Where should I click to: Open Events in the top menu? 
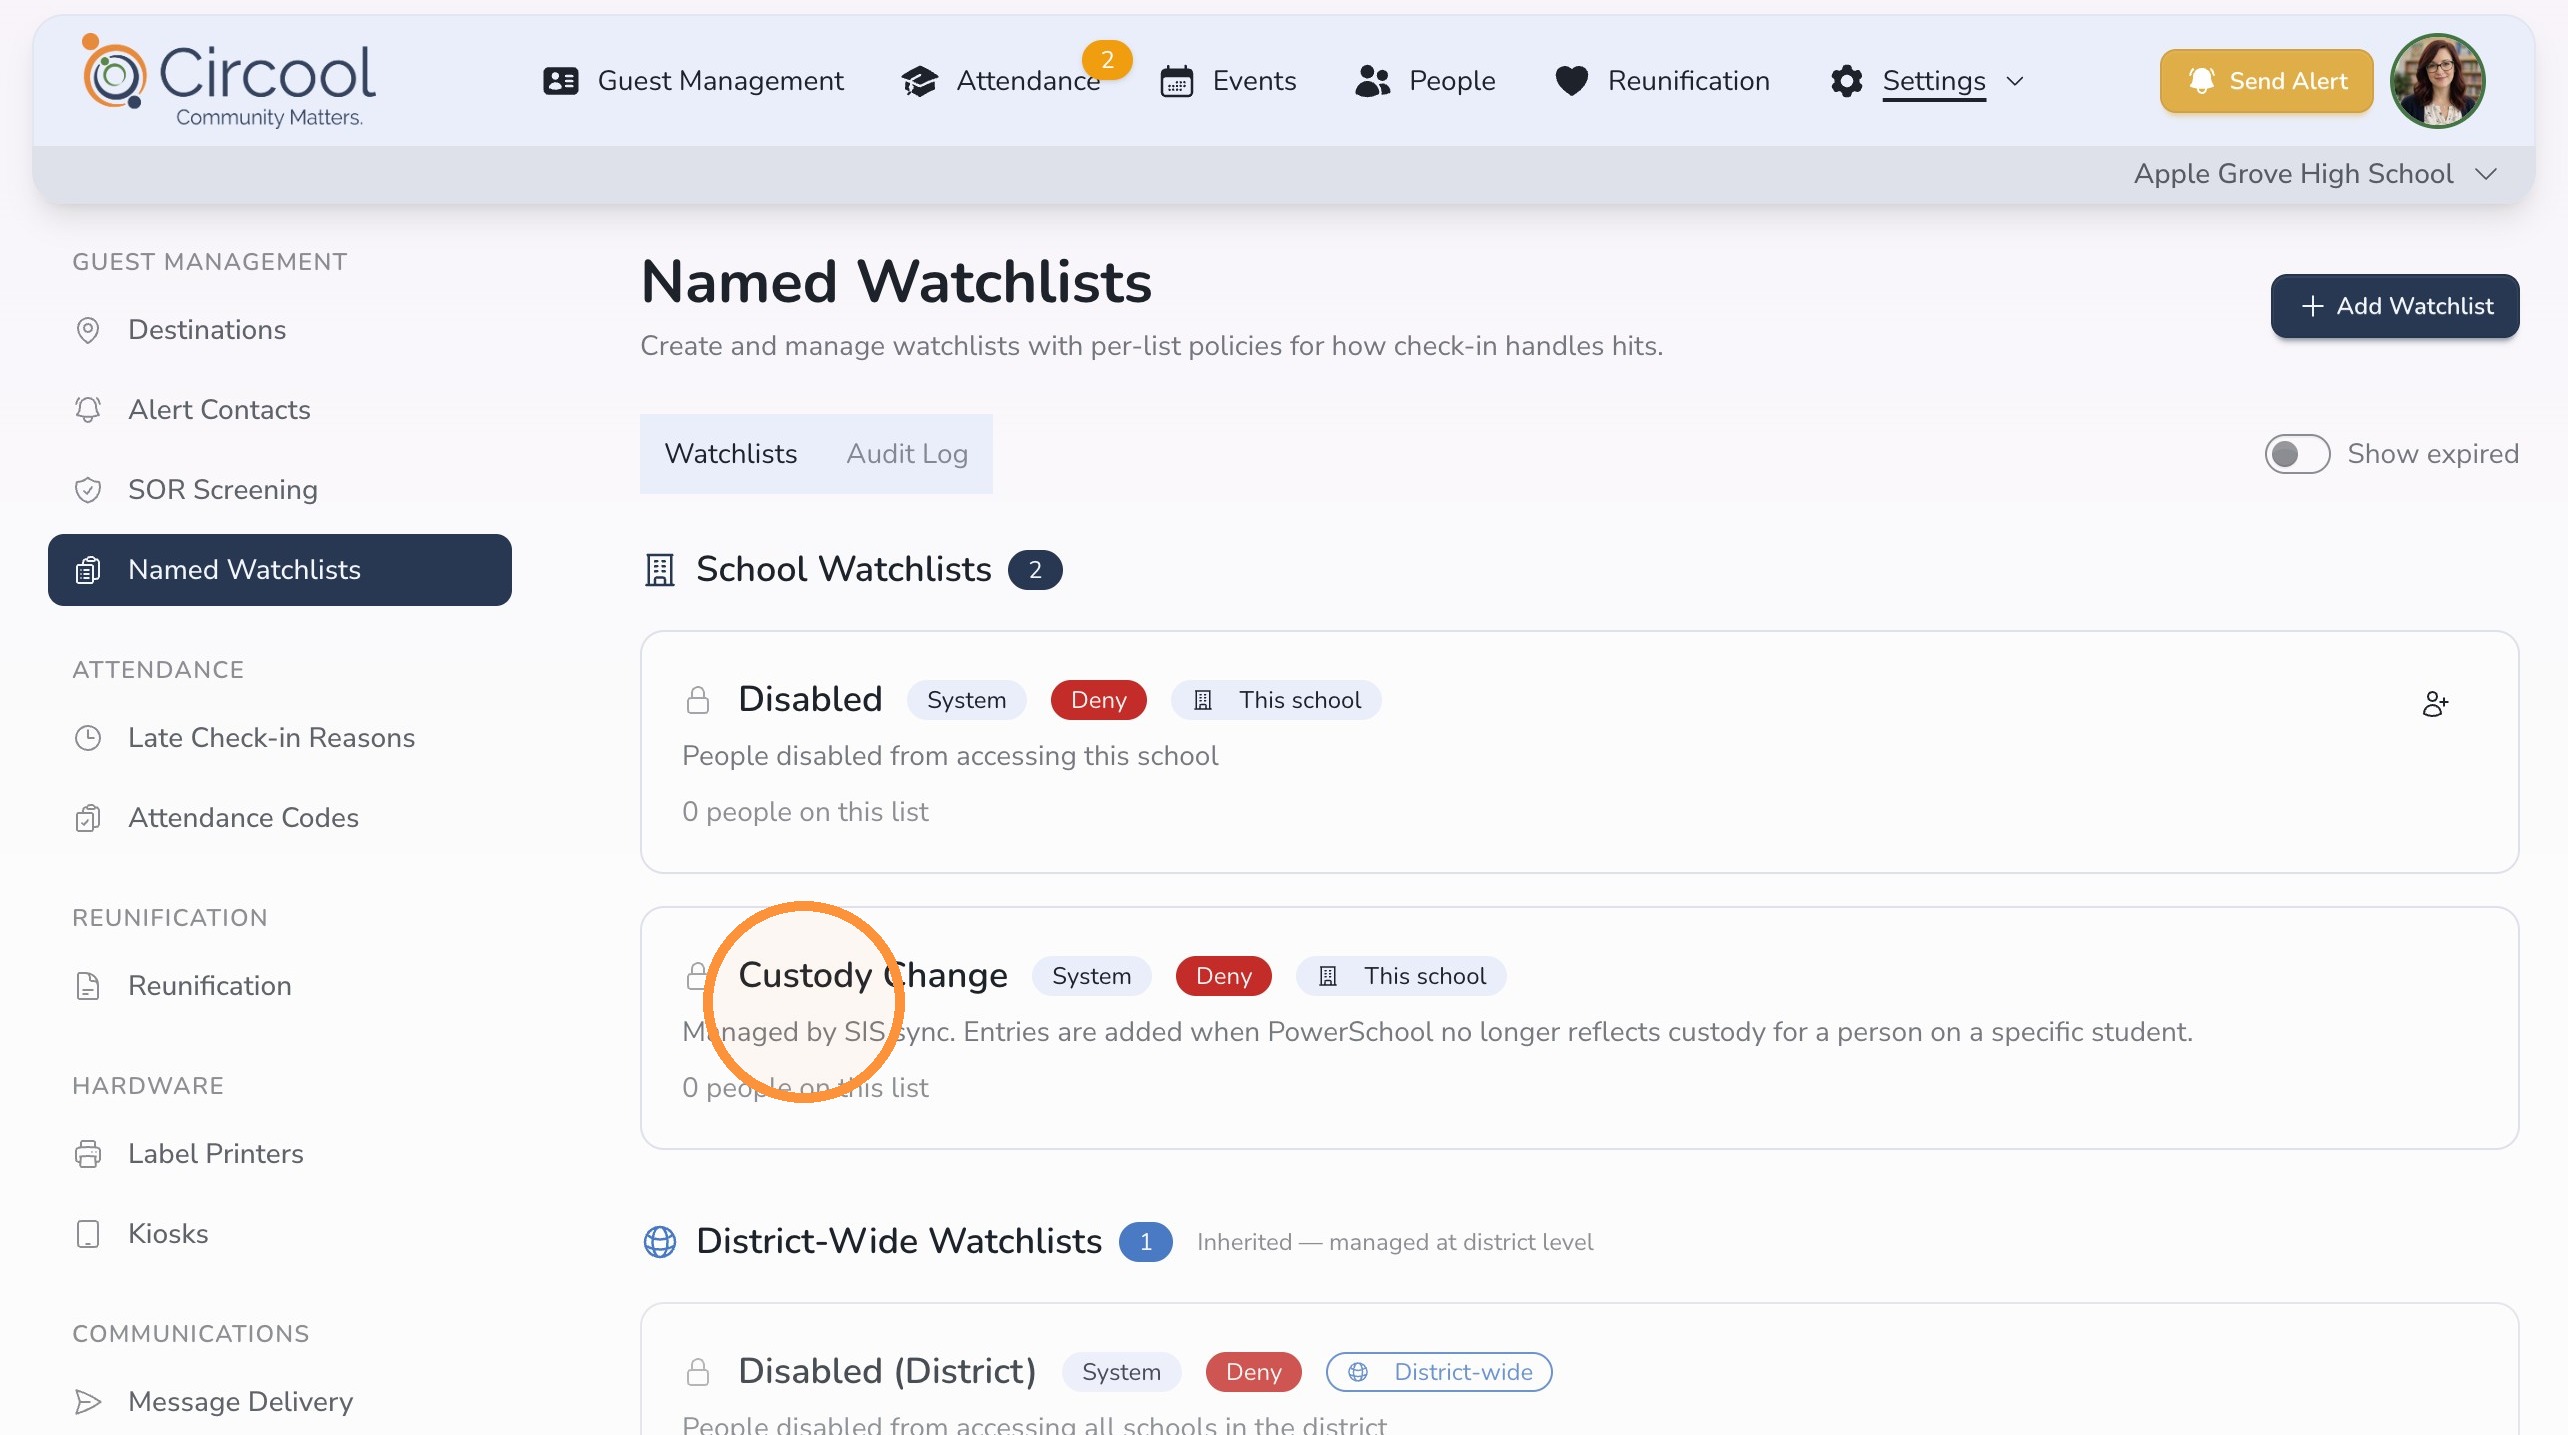click(x=1228, y=81)
